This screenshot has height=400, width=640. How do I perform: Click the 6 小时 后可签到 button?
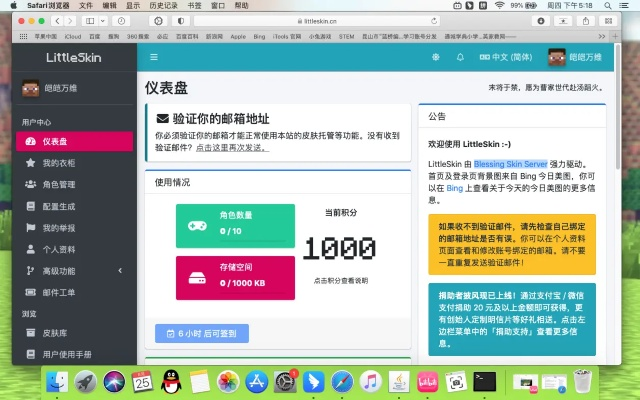[x=202, y=333]
